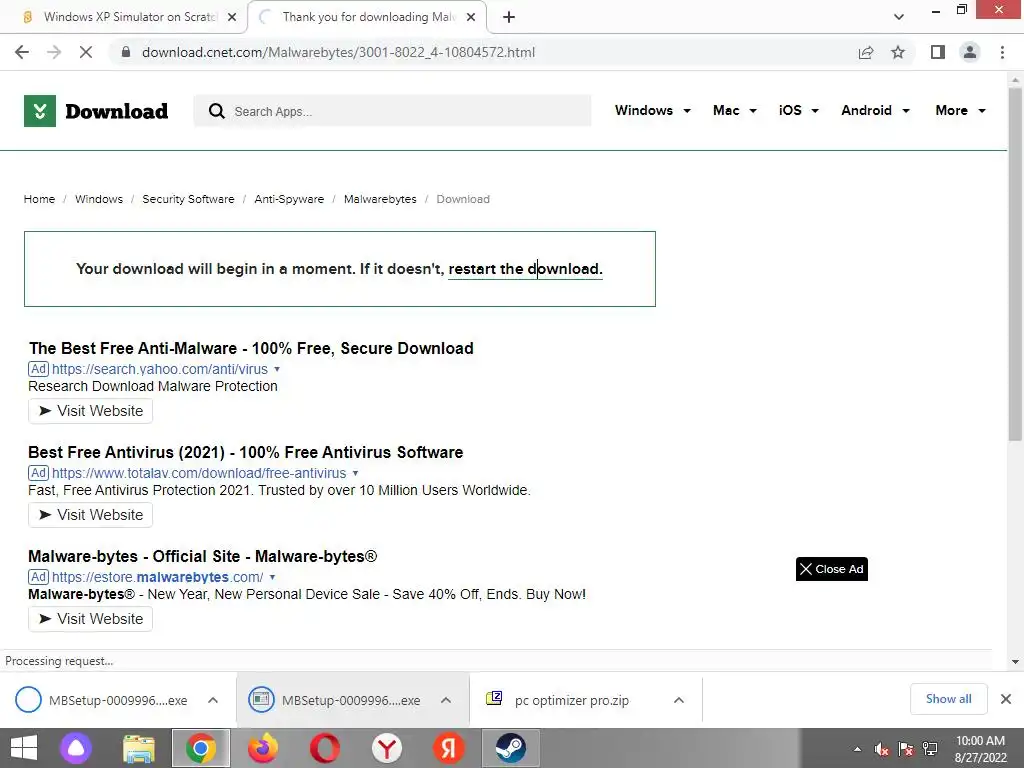Screen dimensions: 1024x768
Task: Open the estore.malwarebytes.com ad URL
Action: point(157,577)
